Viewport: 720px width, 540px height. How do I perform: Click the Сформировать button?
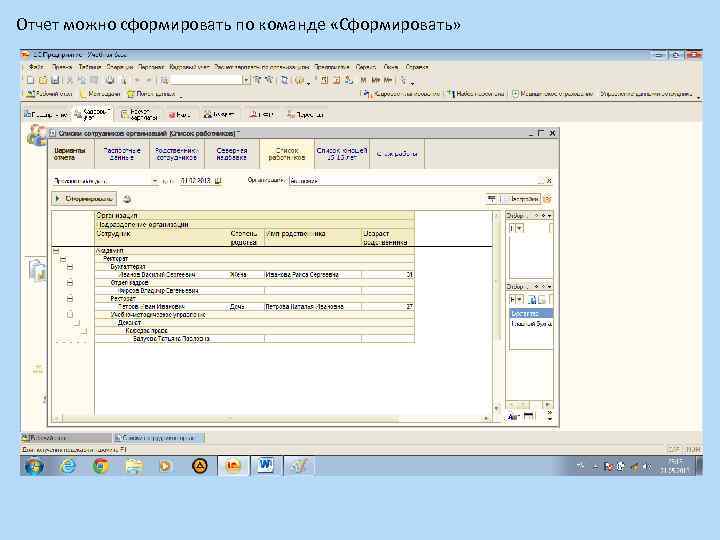84,199
